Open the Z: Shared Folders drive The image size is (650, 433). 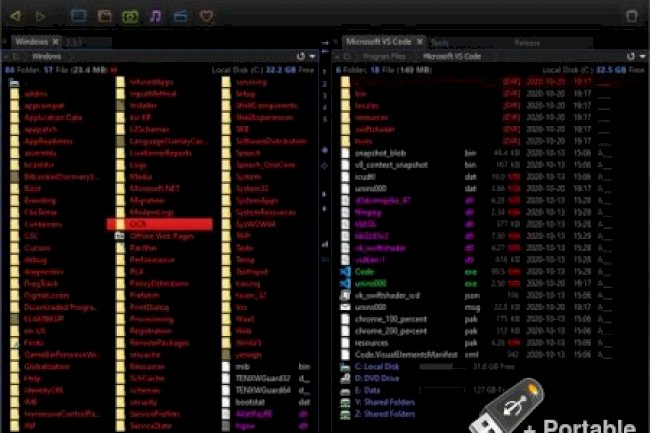click(385, 414)
